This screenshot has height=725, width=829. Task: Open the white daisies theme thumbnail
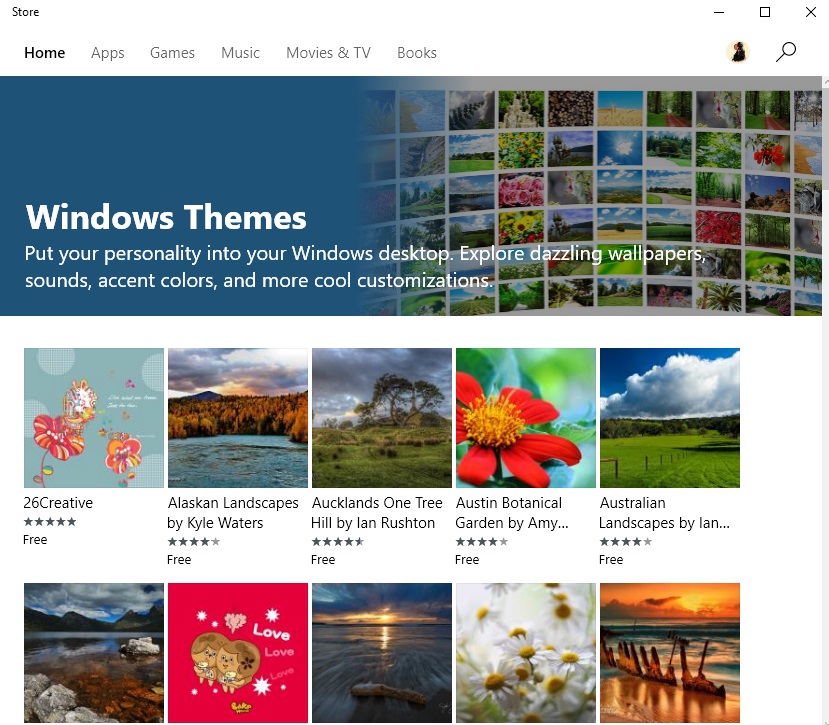click(526, 653)
